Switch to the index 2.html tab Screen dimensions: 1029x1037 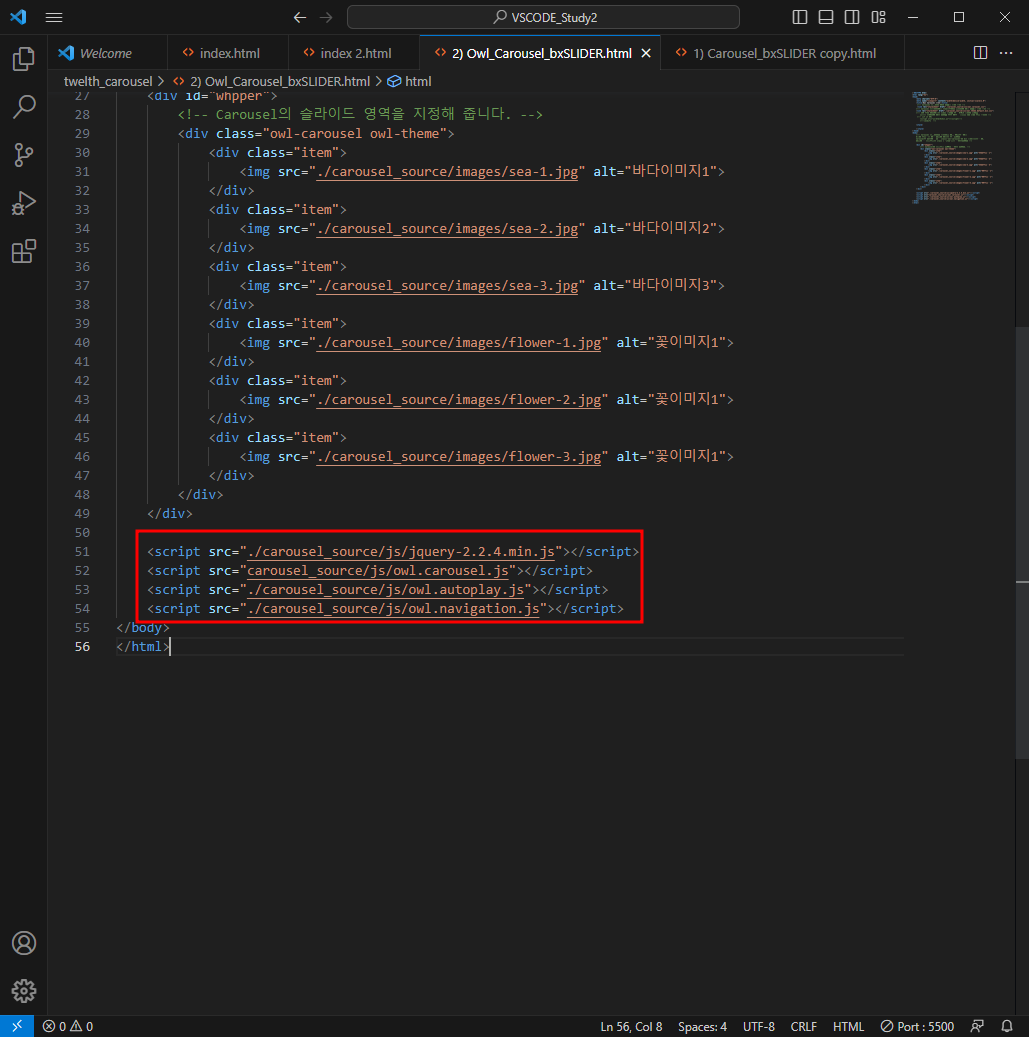click(354, 53)
